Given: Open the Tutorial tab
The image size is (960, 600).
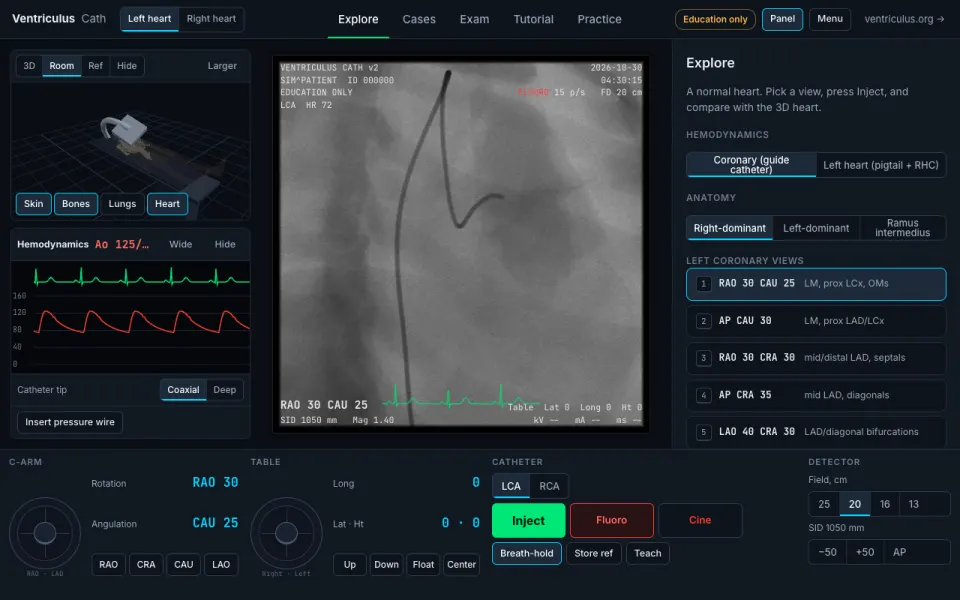Looking at the screenshot, I should point(533,20).
